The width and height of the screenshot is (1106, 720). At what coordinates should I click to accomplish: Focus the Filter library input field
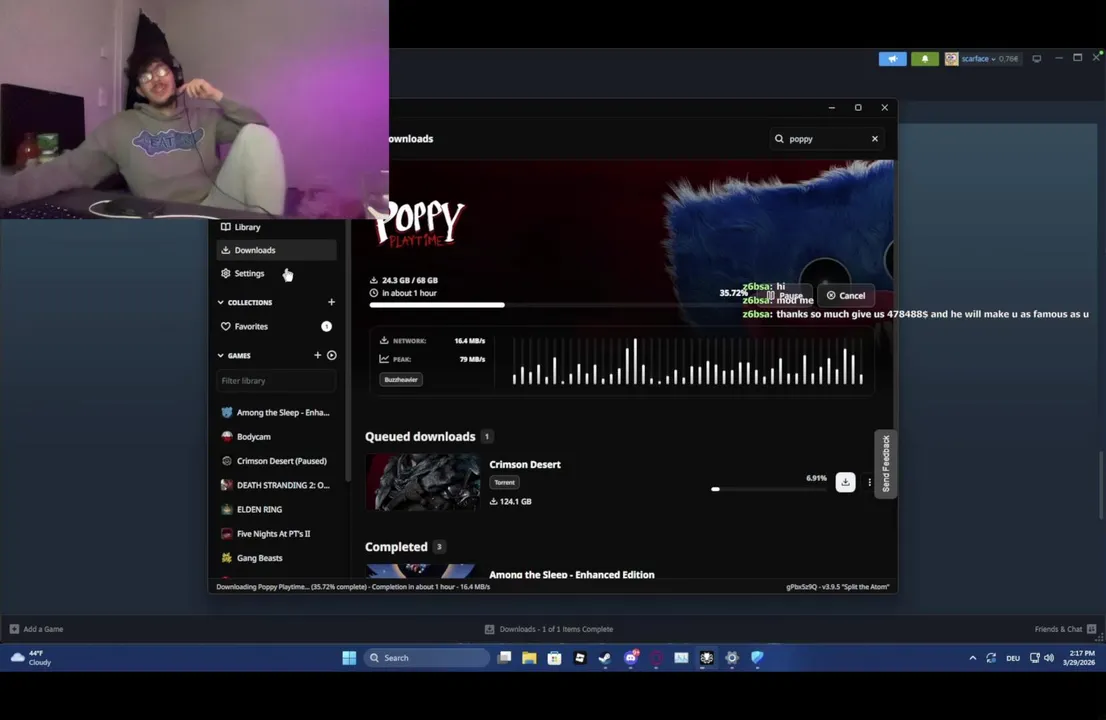click(276, 381)
